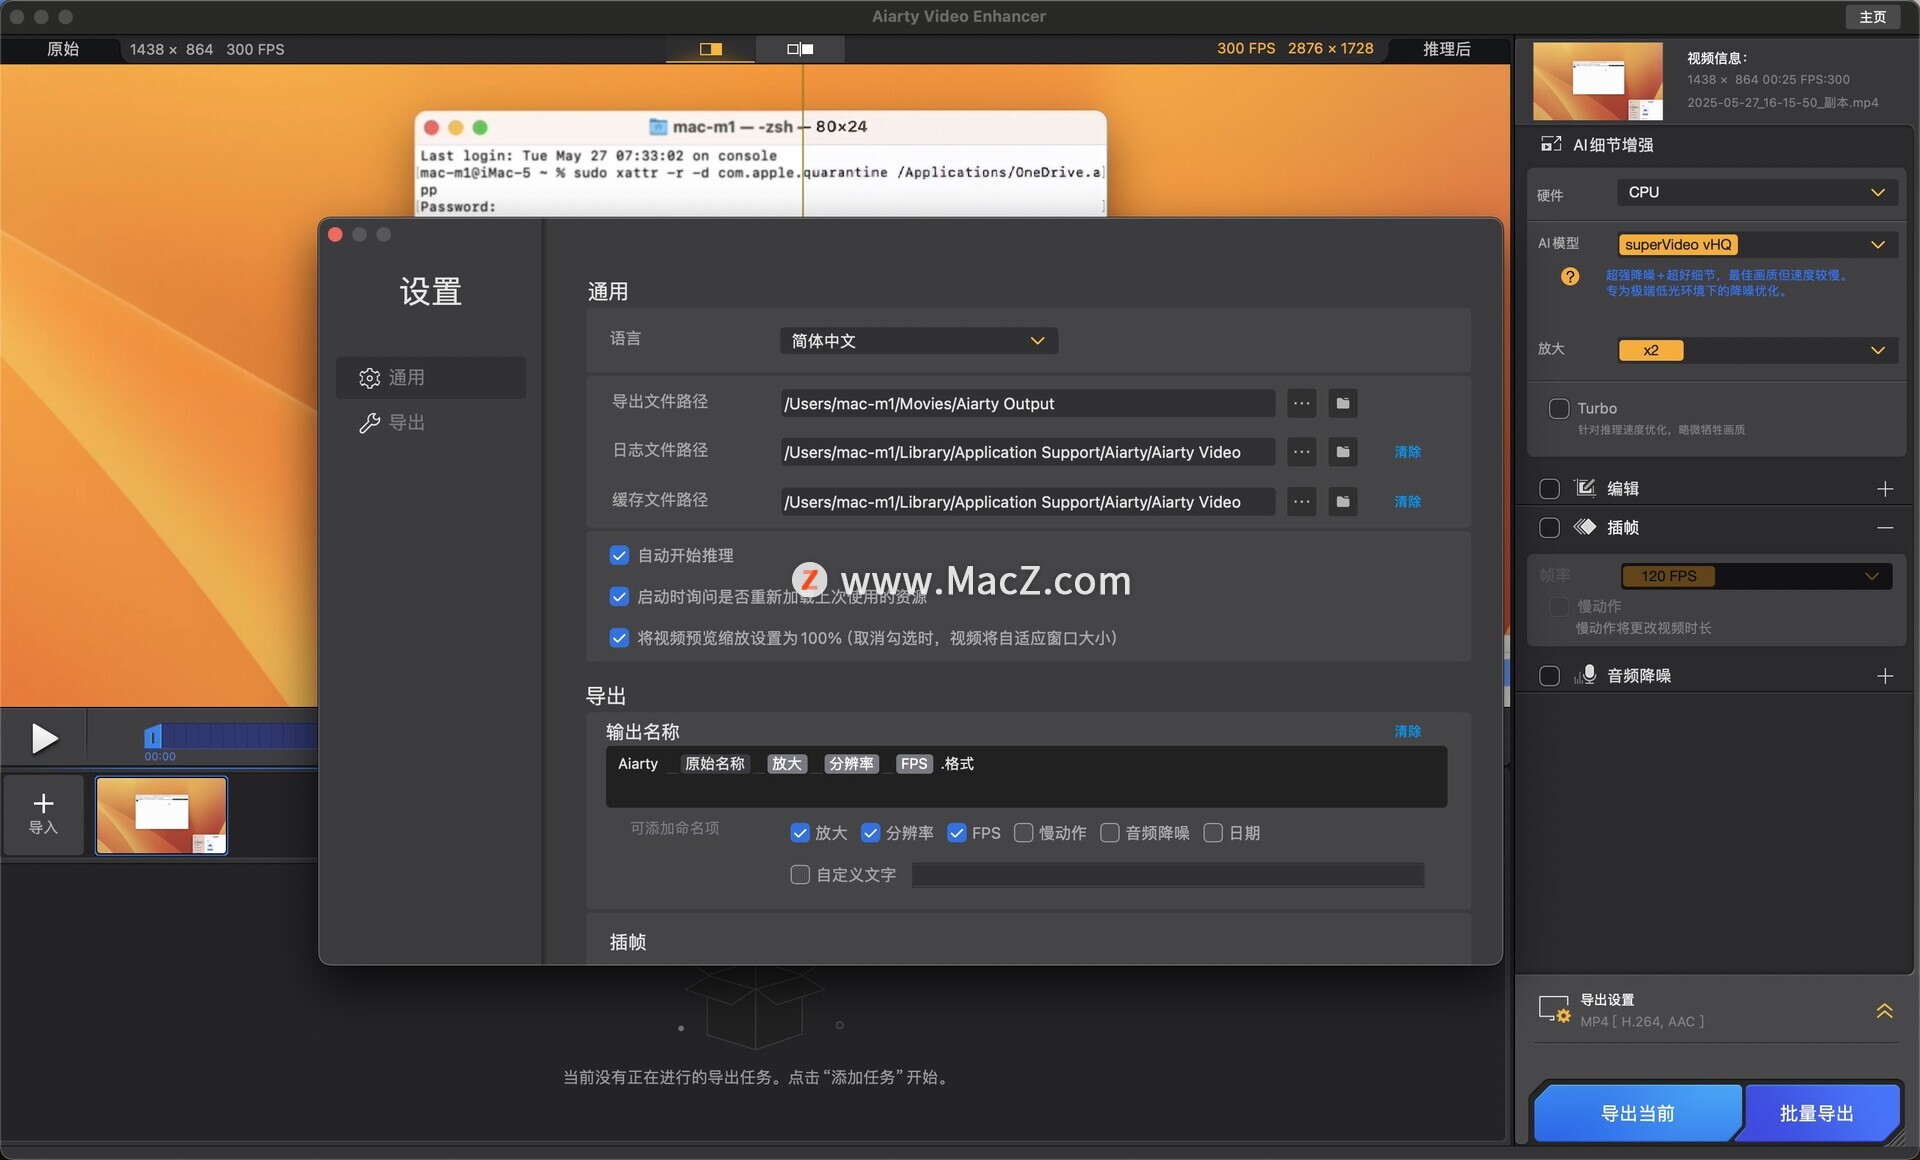
Task: Click the 原始 original label tab
Action: point(62,49)
